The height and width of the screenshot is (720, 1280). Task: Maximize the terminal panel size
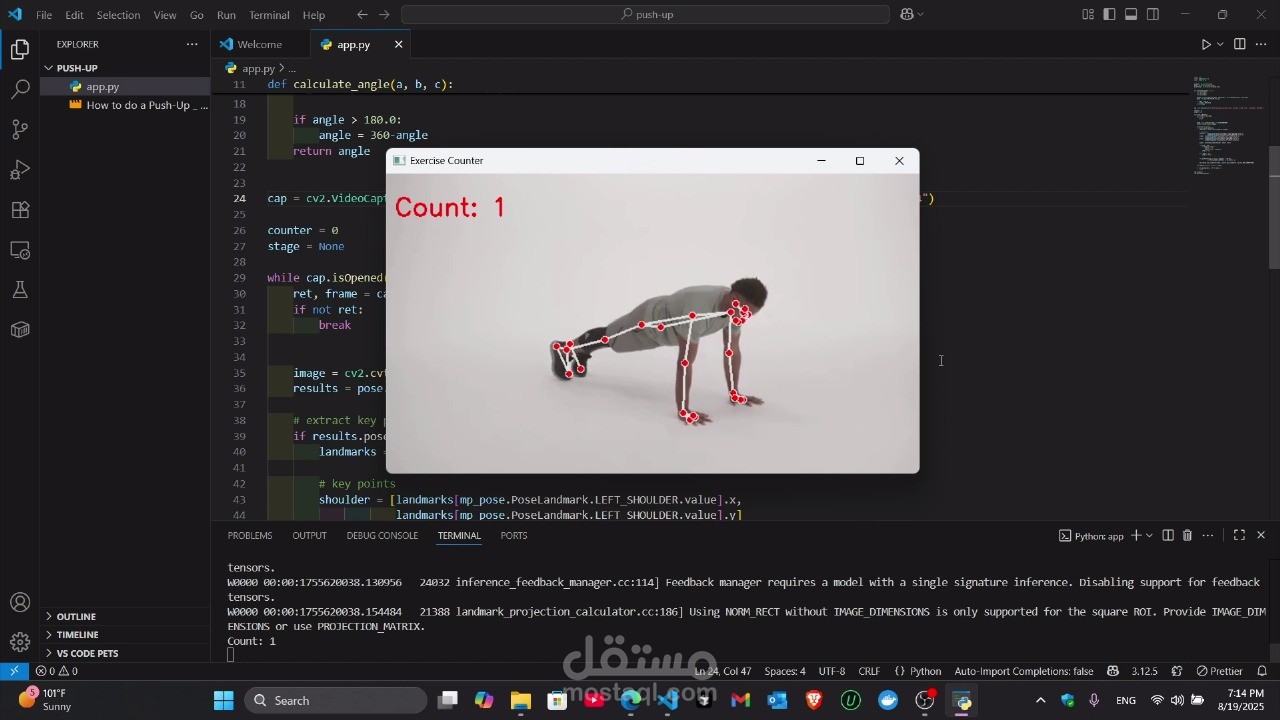1239,536
